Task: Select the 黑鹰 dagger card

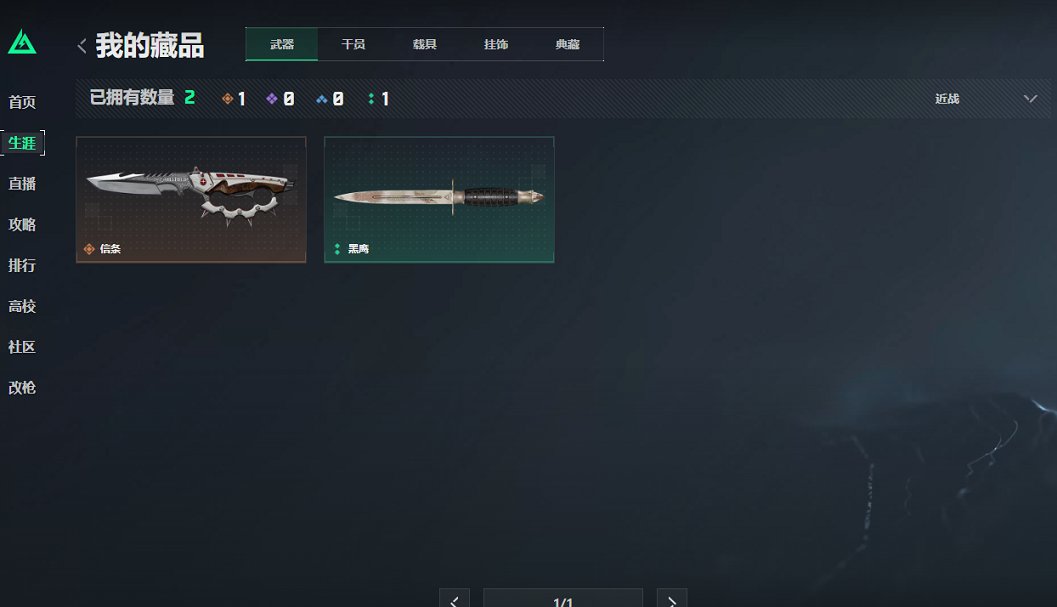Action: point(440,200)
